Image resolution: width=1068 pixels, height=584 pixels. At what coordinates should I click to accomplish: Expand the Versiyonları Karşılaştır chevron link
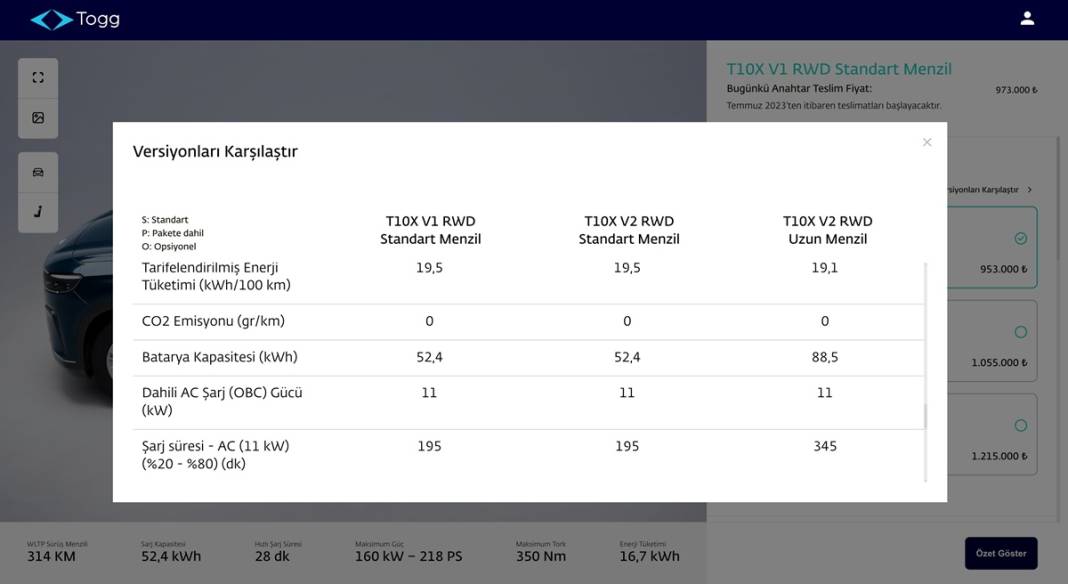click(x=1029, y=189)
